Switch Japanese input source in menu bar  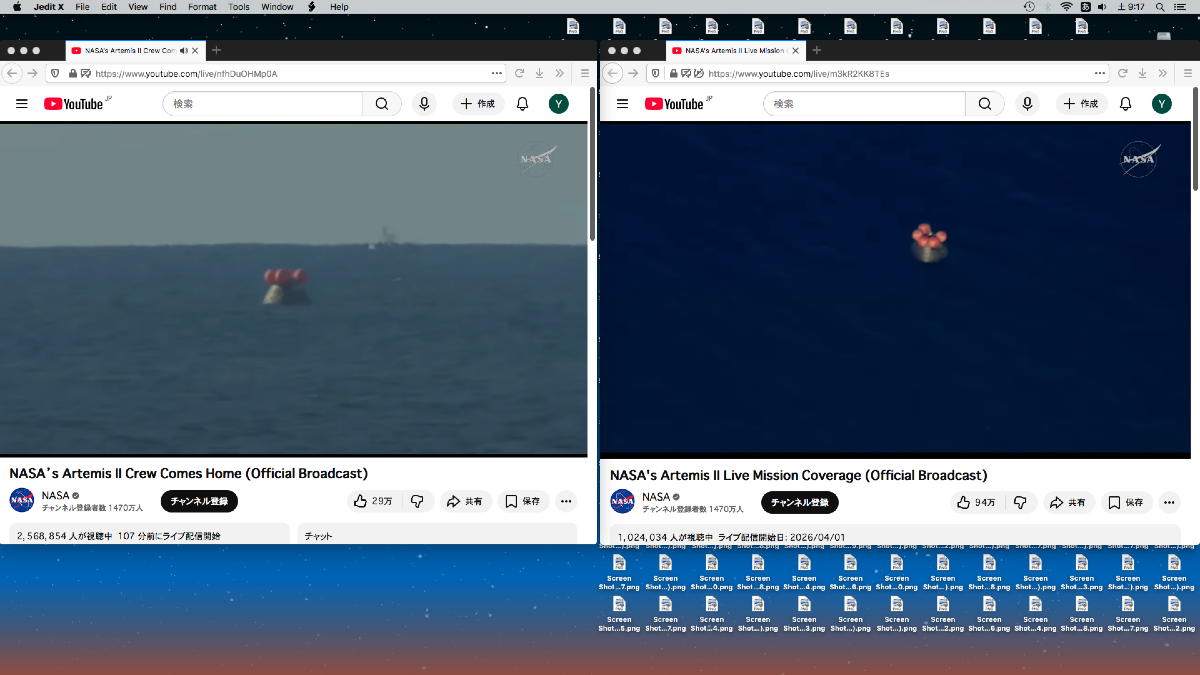1085,7
